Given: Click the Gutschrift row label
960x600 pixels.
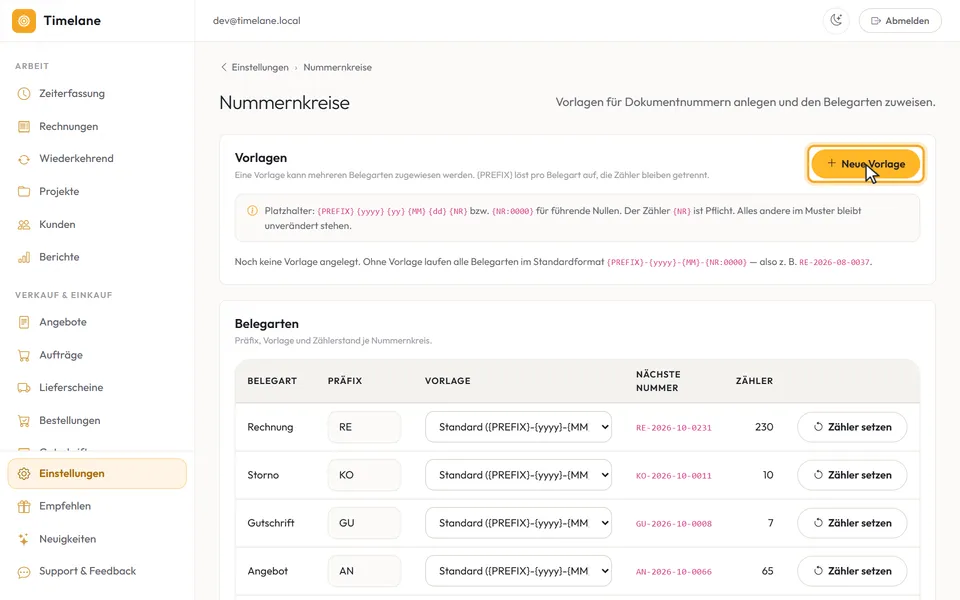Looking at the screenshot, I should point(271,523).
